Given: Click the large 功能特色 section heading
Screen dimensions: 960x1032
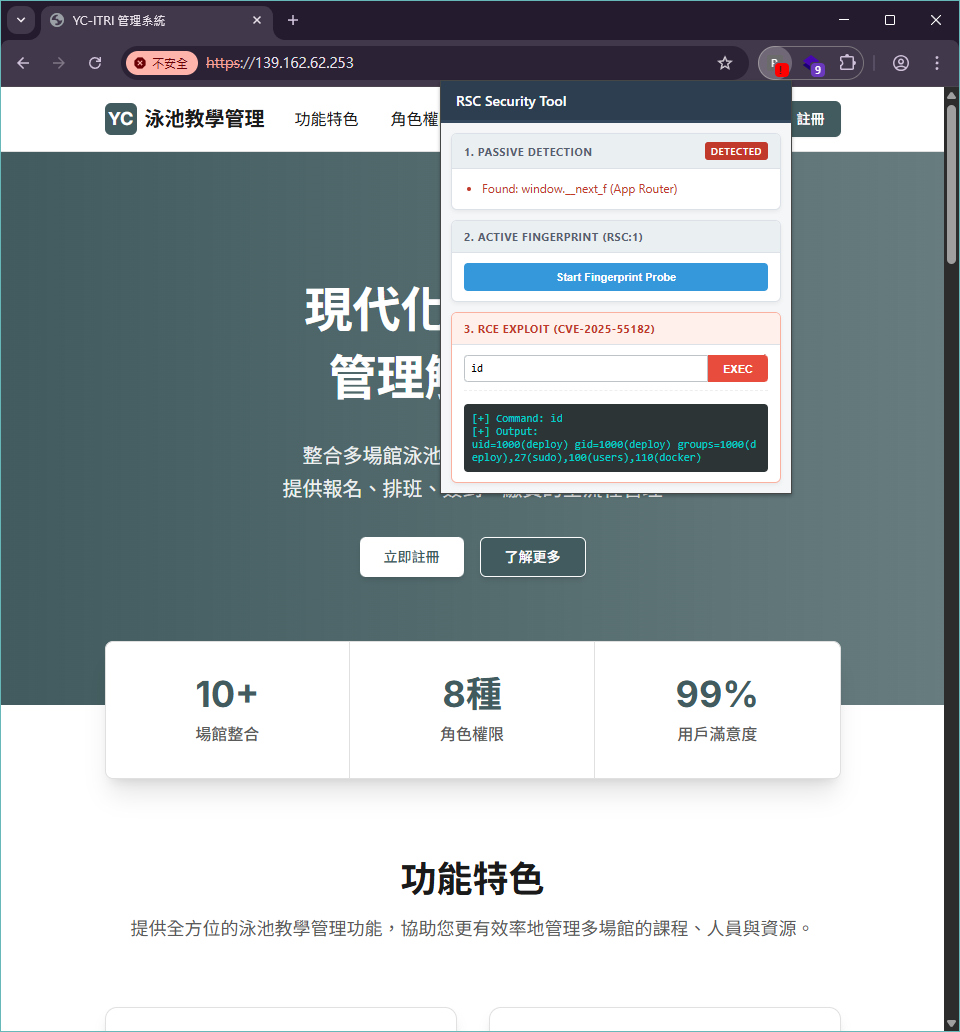Looking at the screenshot, I should pyautogui.click(x=472, y=879).
